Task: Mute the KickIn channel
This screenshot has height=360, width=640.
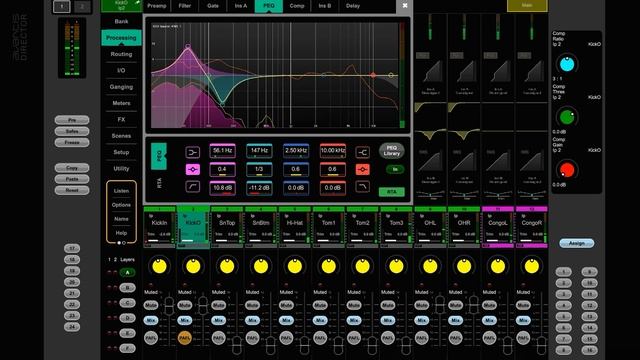Action: 151,305
